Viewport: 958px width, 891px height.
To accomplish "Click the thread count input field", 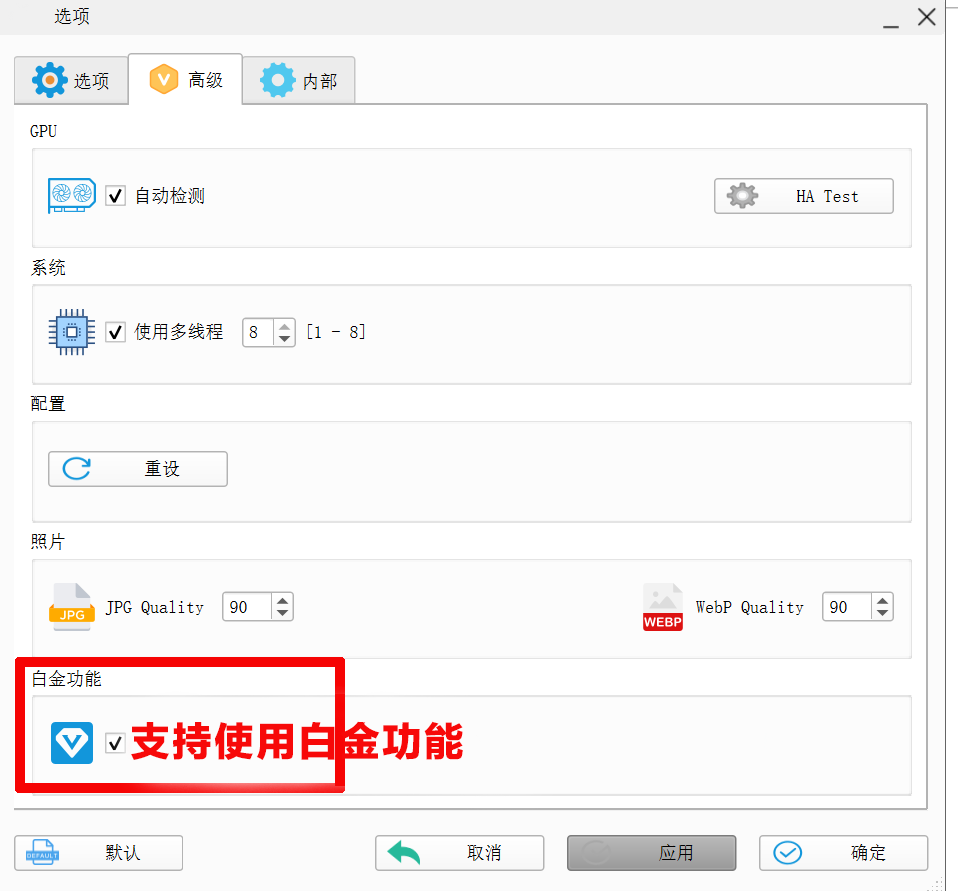I will (258, 332).
